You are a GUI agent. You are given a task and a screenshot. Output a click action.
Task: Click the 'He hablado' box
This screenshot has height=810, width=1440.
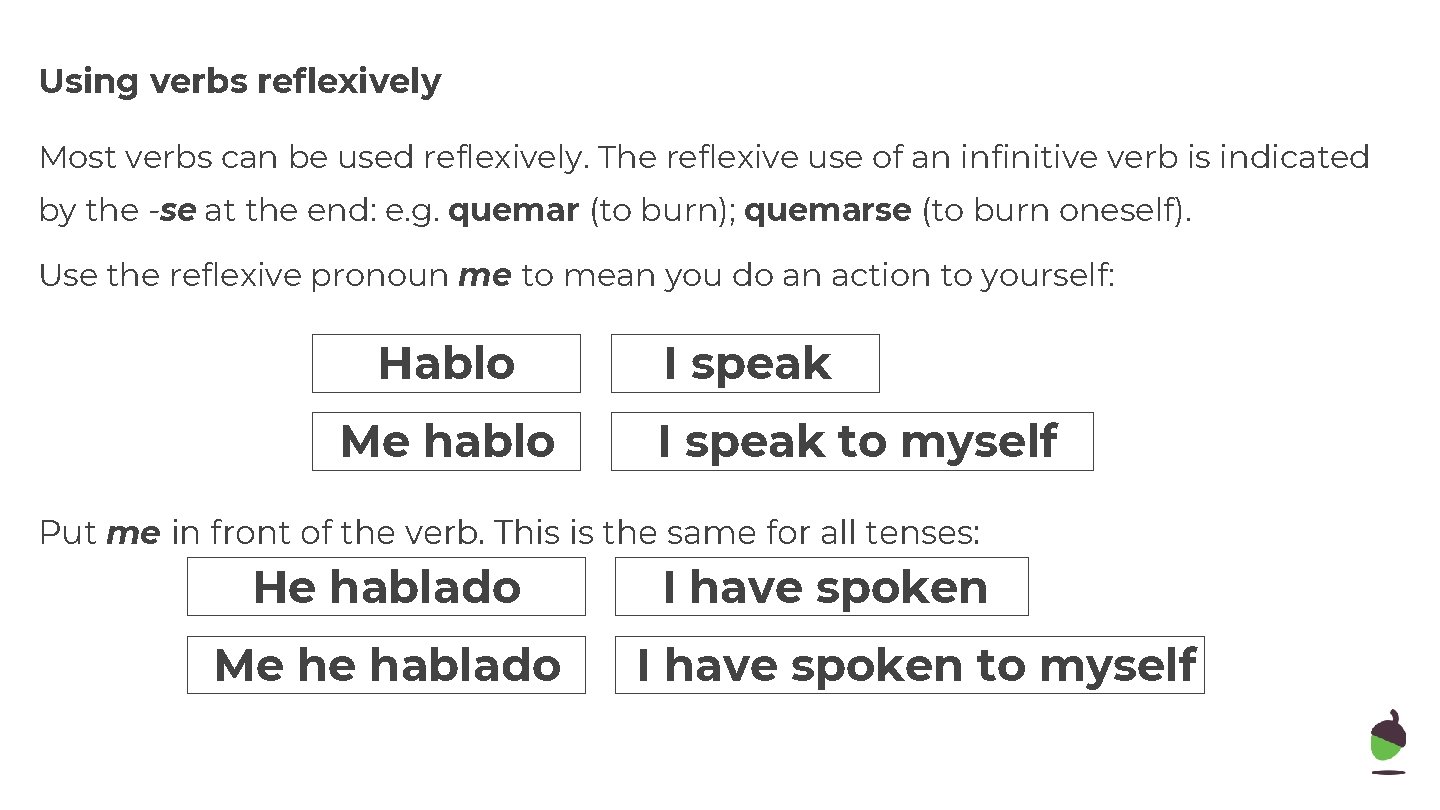pos(386,586)
